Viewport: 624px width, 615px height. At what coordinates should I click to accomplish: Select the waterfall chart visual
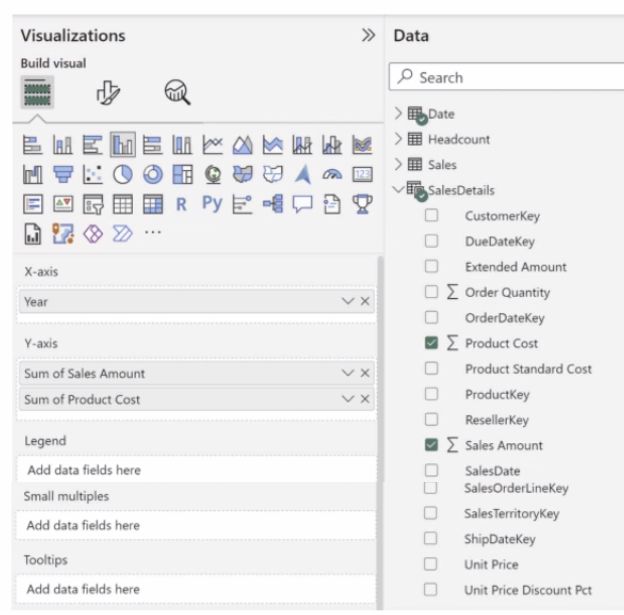[x=33, y=174]
